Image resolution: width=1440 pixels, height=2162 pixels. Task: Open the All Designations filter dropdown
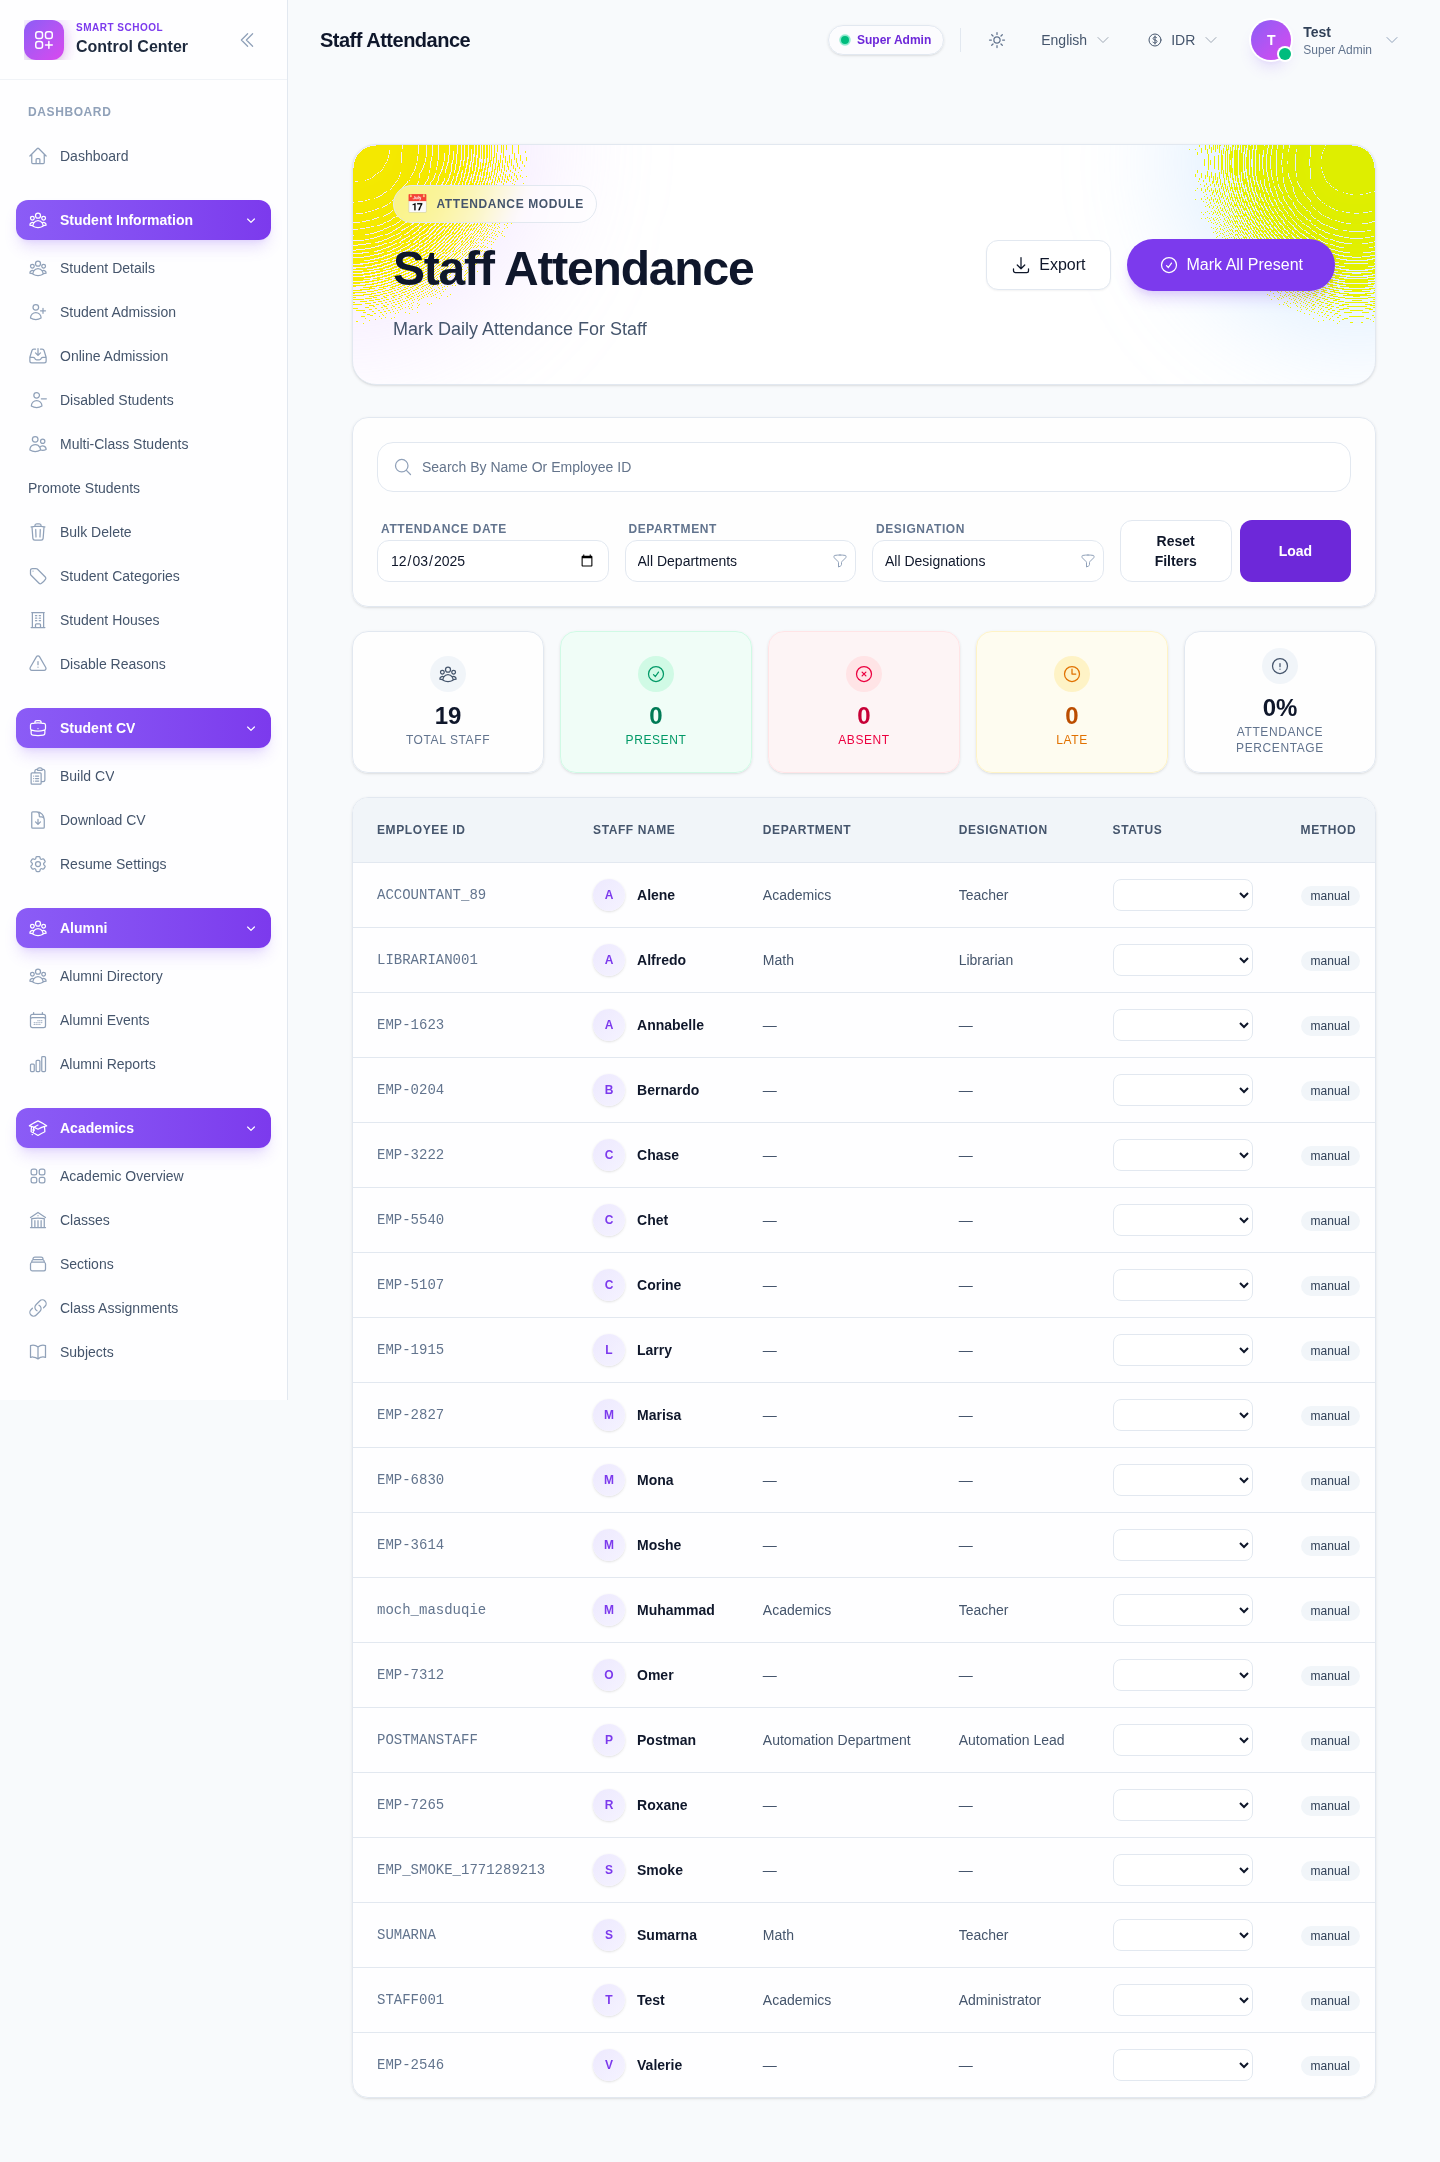(988, 561)
